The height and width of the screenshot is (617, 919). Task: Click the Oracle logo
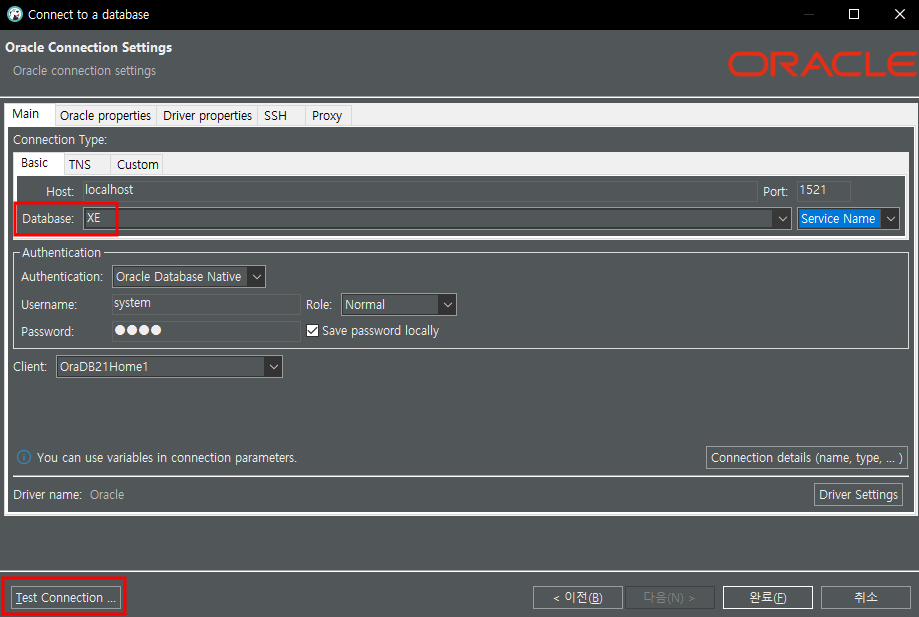pyautogui.click(x=822, y=64)
